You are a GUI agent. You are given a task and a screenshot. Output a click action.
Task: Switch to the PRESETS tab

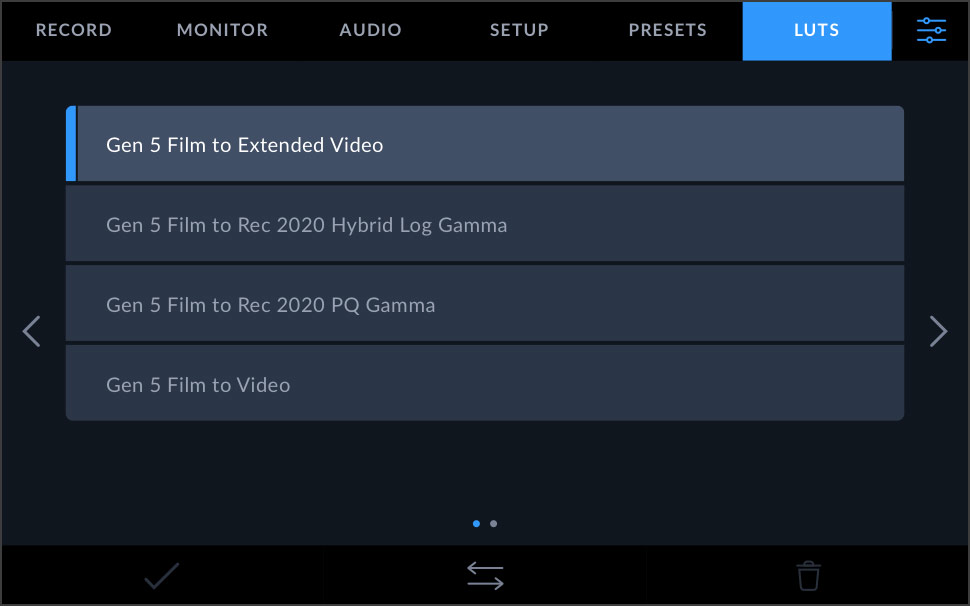coord(667,30)
